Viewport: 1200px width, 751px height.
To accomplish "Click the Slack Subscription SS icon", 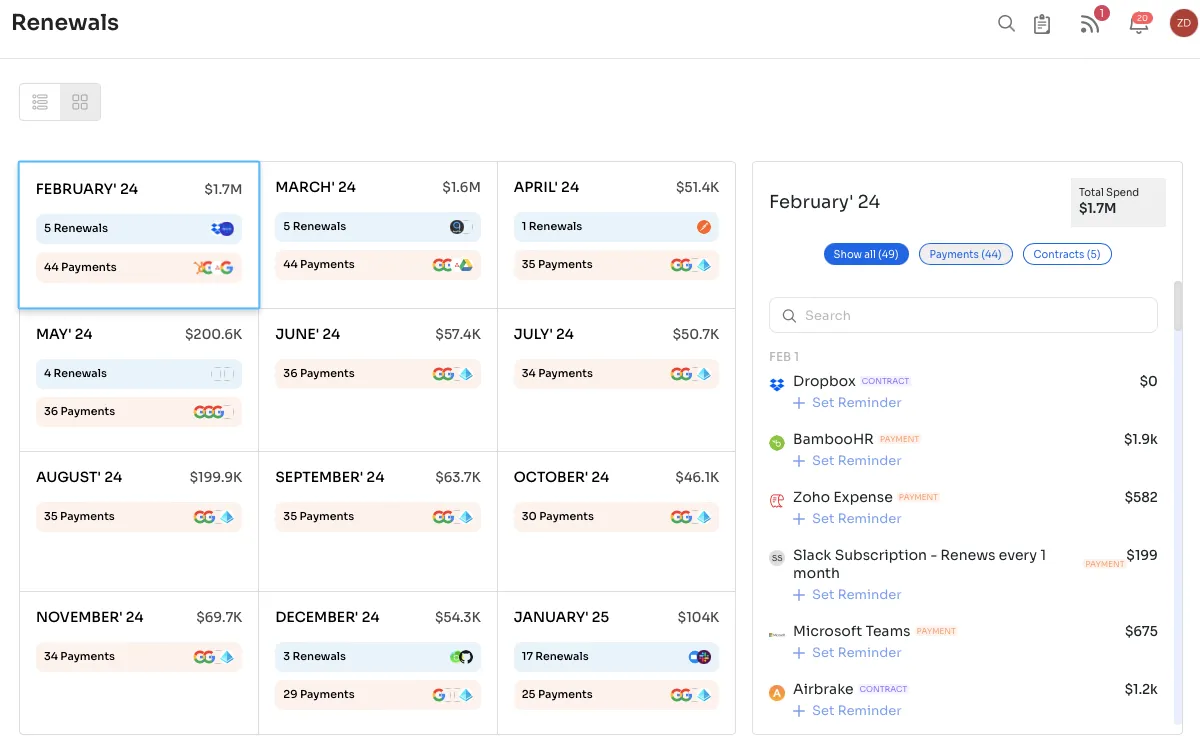I will pyautogui.click(x=777, y=558).
